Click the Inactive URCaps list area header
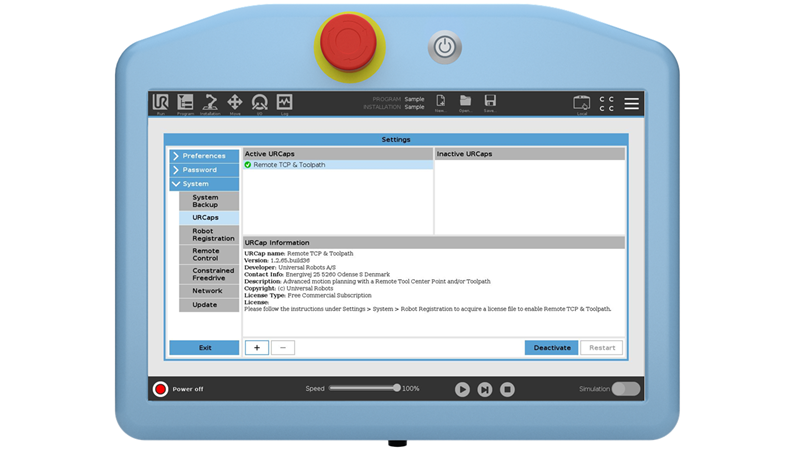This screenshot has width=800, height=450. tap(530, 154)
